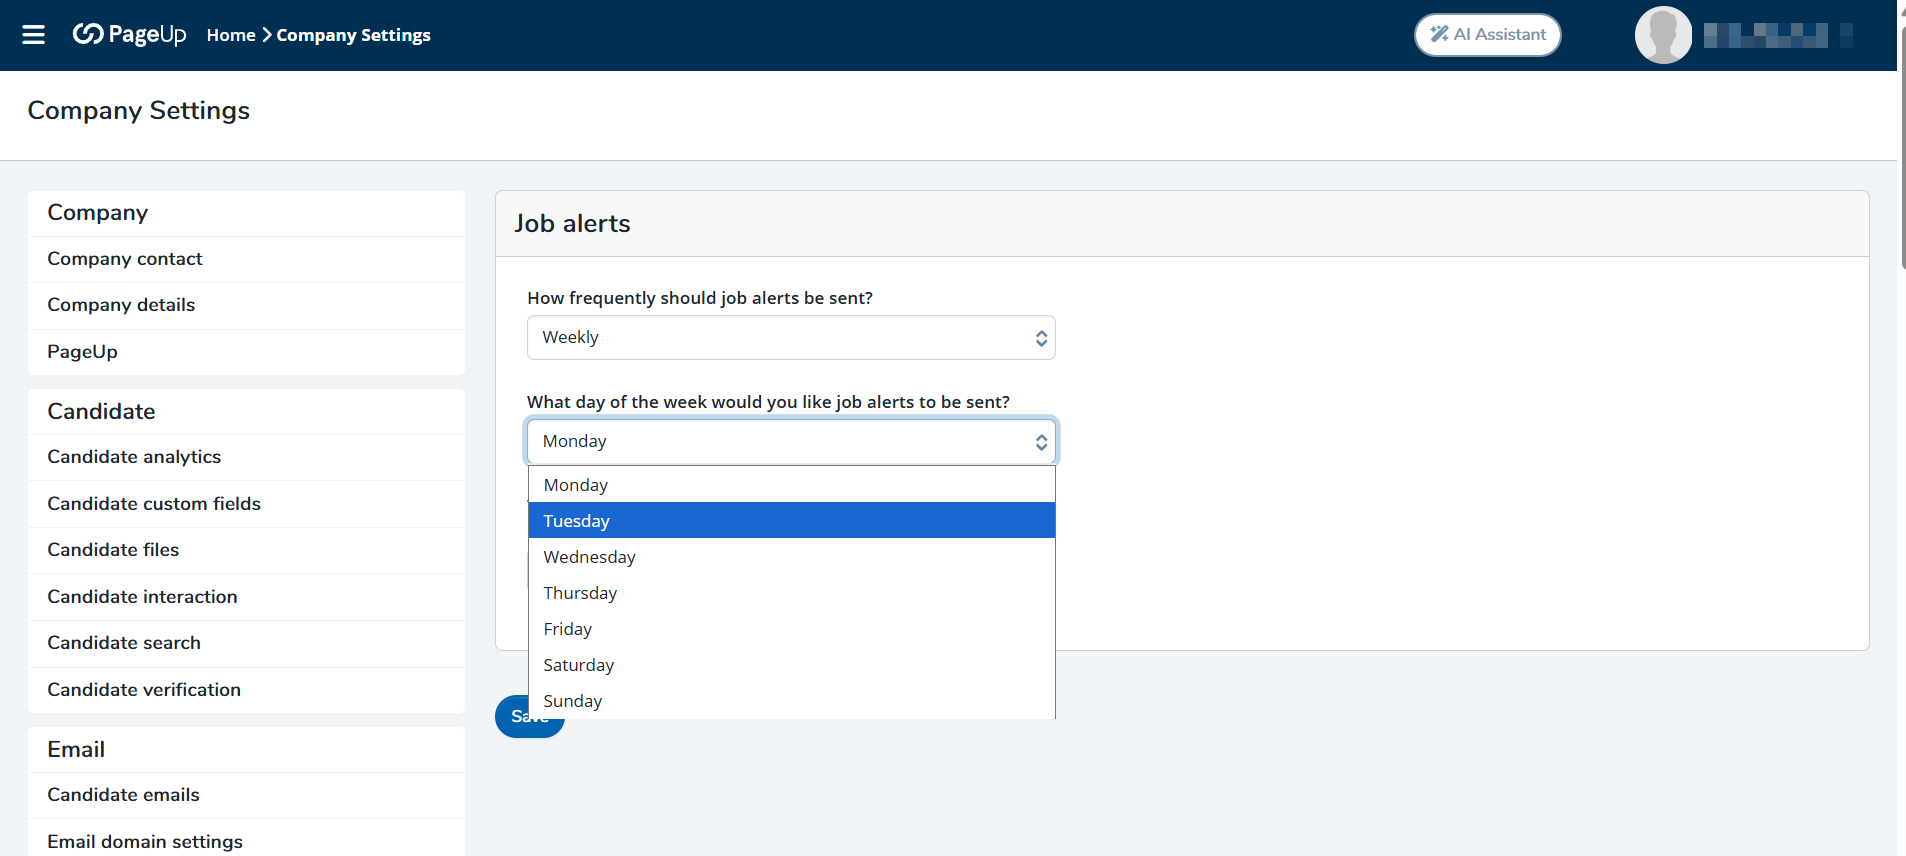Open Company details settings

[x=121, y=305]
